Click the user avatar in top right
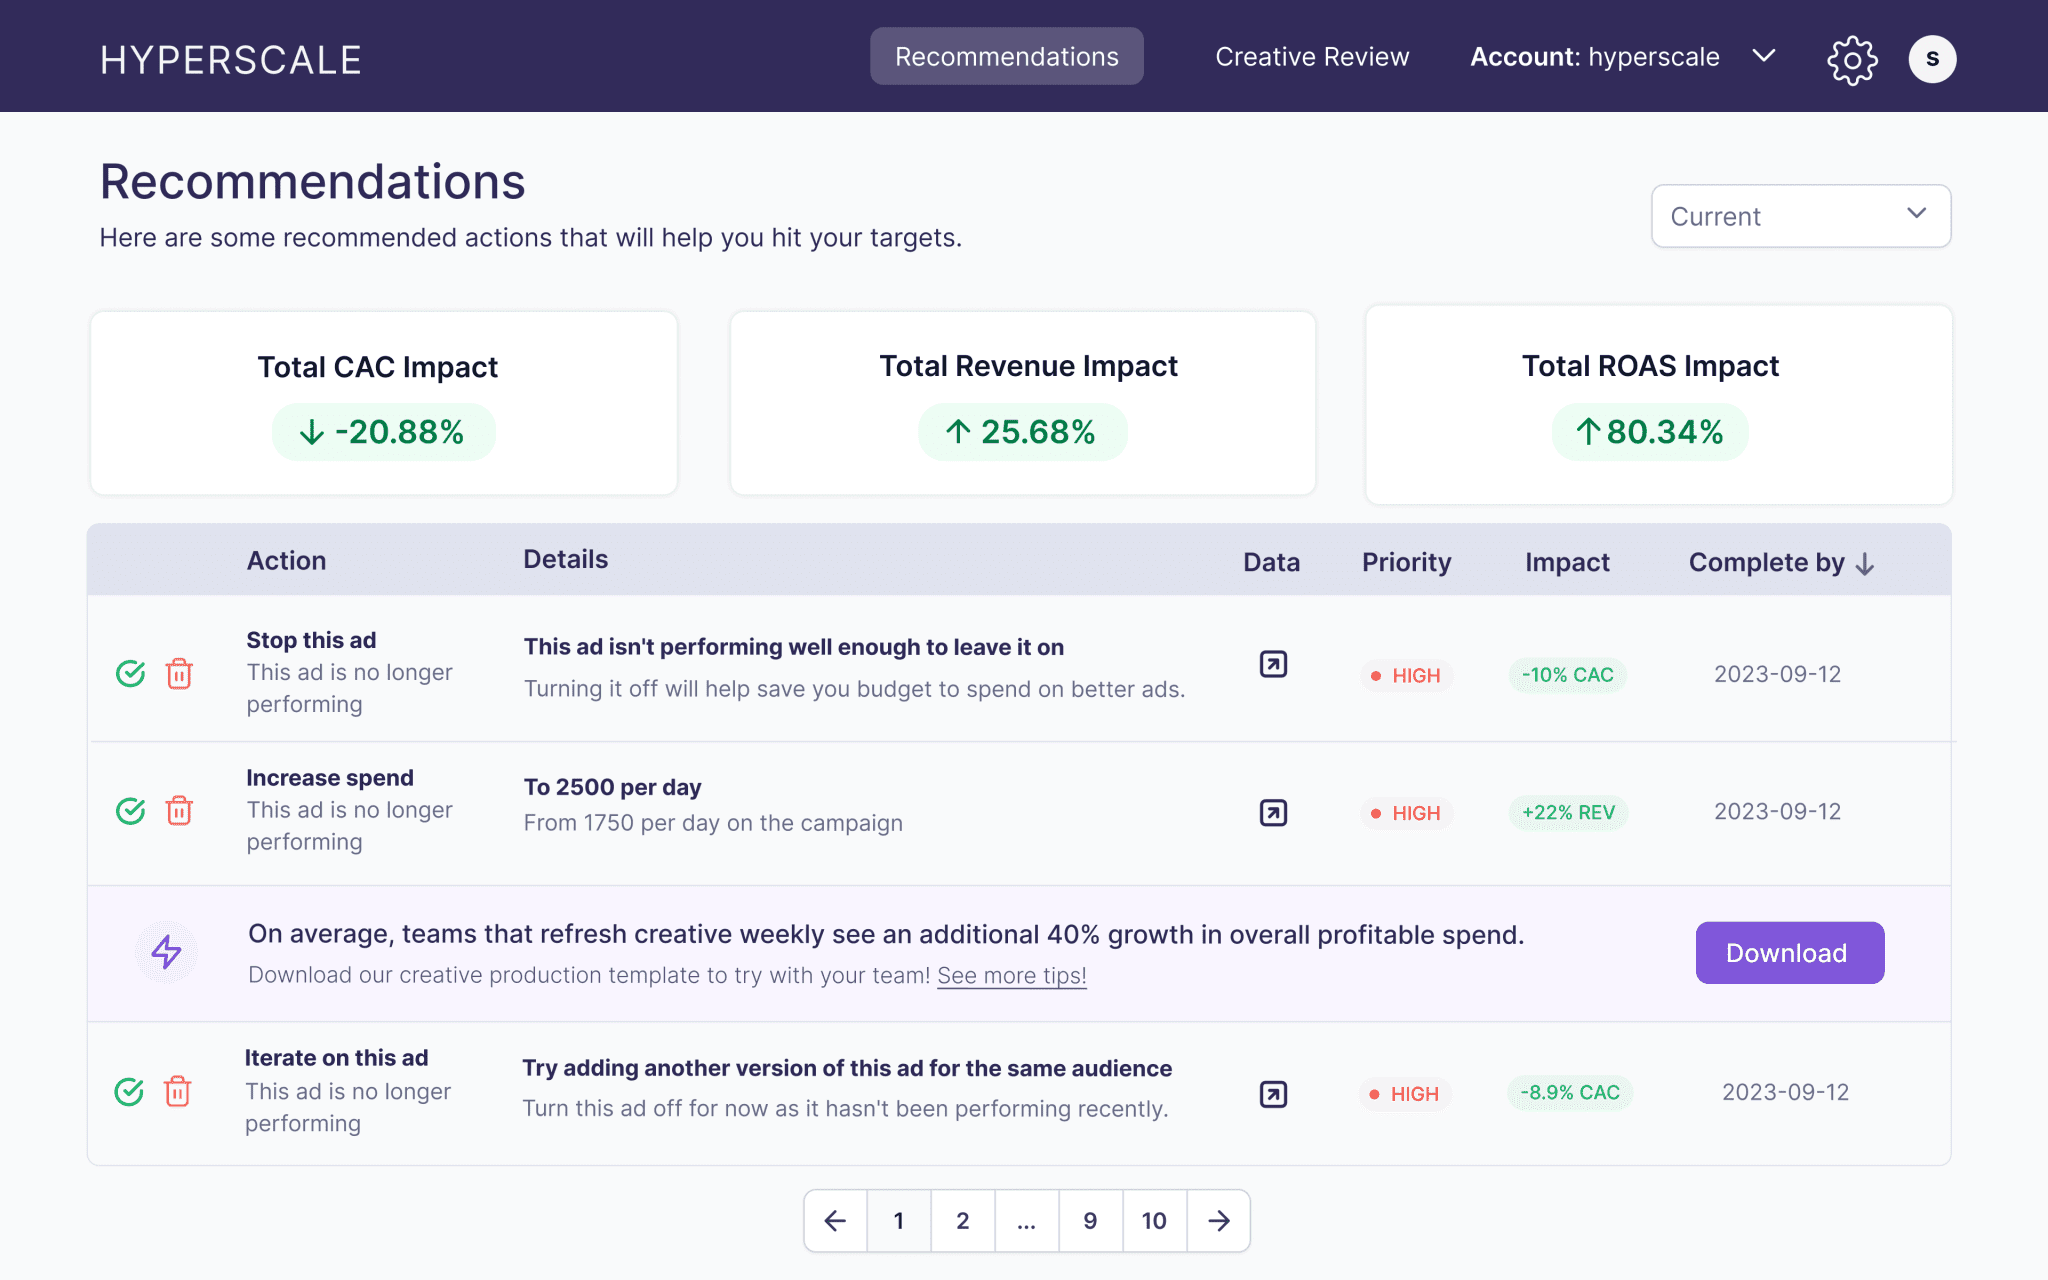Screen dimensions: 2048x1280 1931,58
